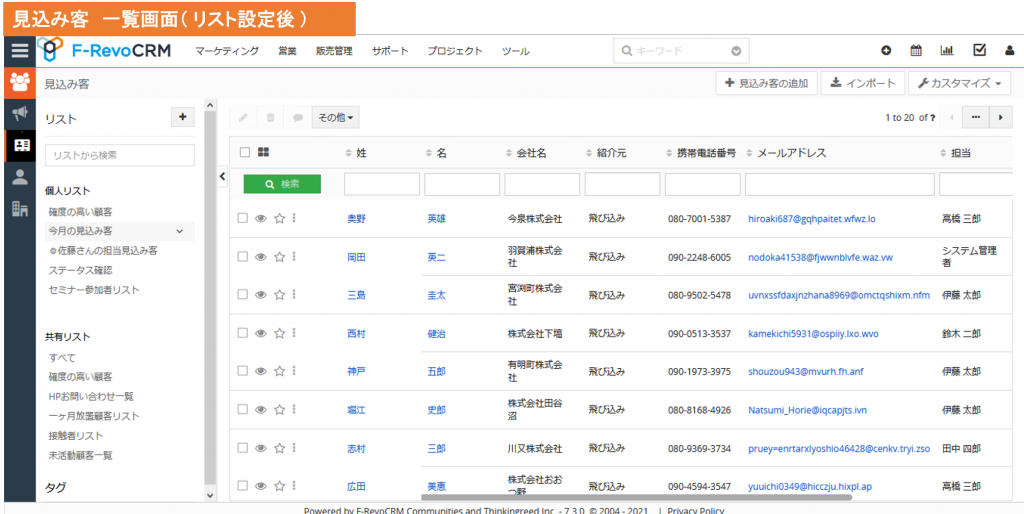Viewport: 1024px width, 514px height.
Task: Open the more options dots for 堀江 row
Action: pyautogui.click(x=294, y=410)
